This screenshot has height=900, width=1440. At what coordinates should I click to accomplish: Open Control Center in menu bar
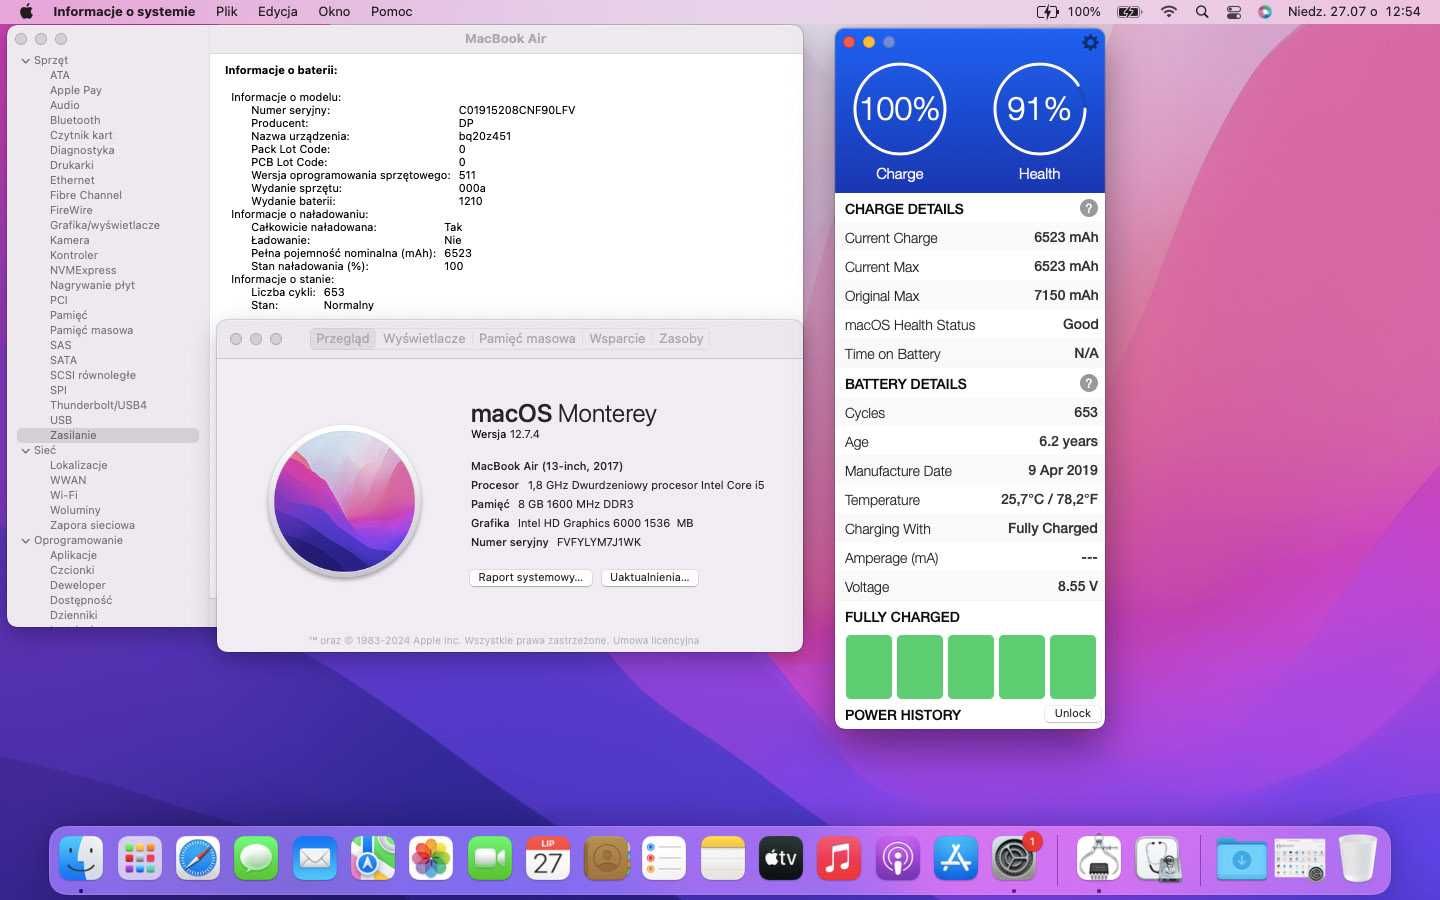tap(1234, 12)
